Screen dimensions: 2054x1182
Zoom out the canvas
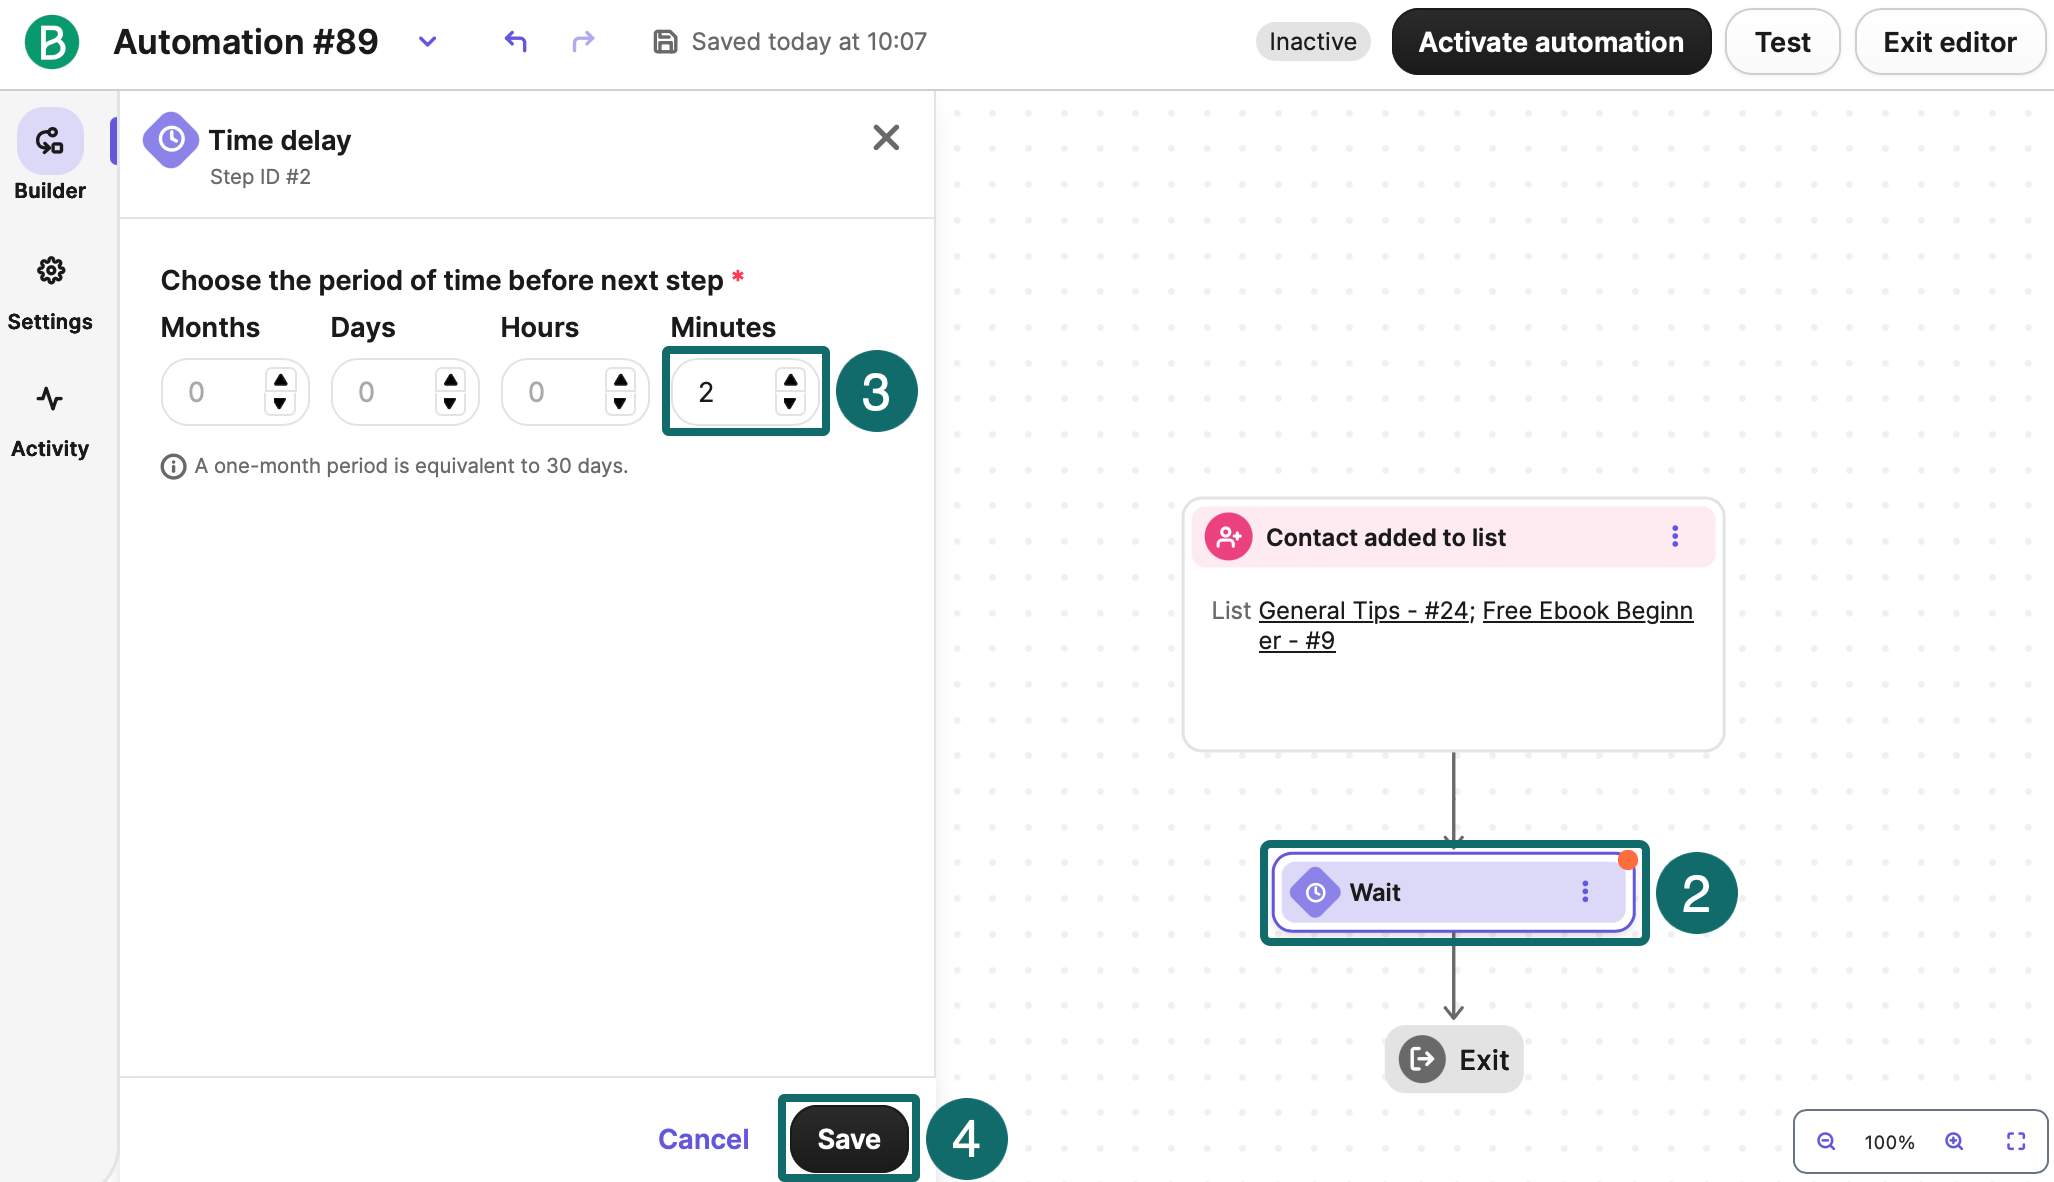(x=1826, y=1141)
